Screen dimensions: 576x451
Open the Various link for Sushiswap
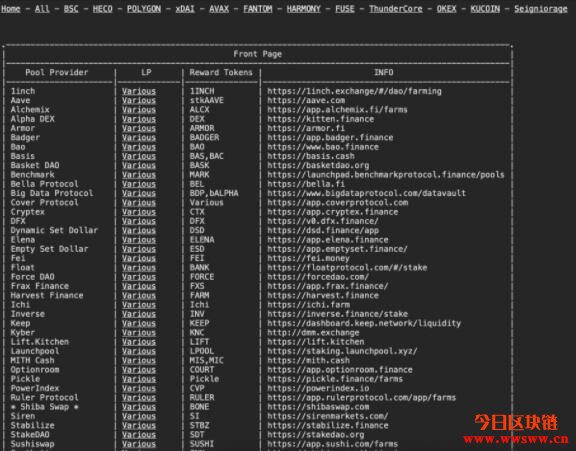(x=139, y=444)
